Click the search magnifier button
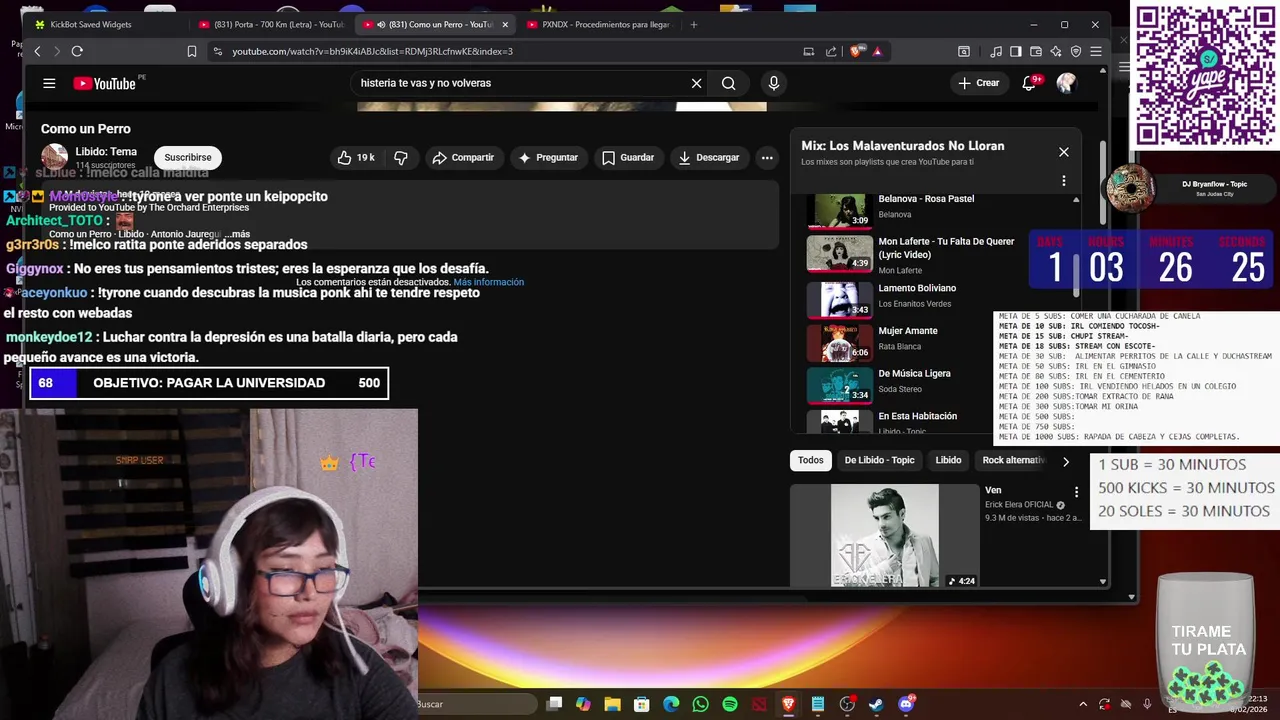The height and width of the screenshot is (720, 1280). click(x=728, y=83)
